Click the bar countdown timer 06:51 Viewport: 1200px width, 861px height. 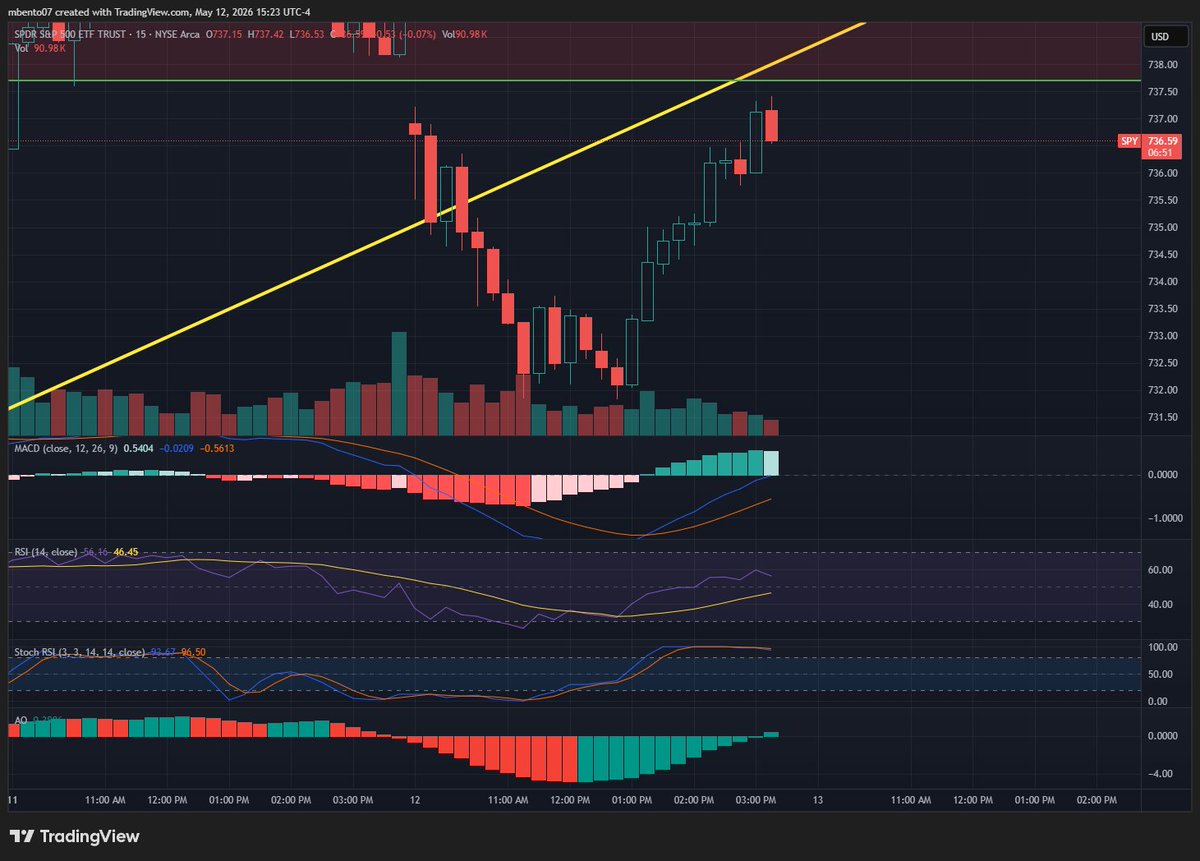click(x=1160, y=153)
